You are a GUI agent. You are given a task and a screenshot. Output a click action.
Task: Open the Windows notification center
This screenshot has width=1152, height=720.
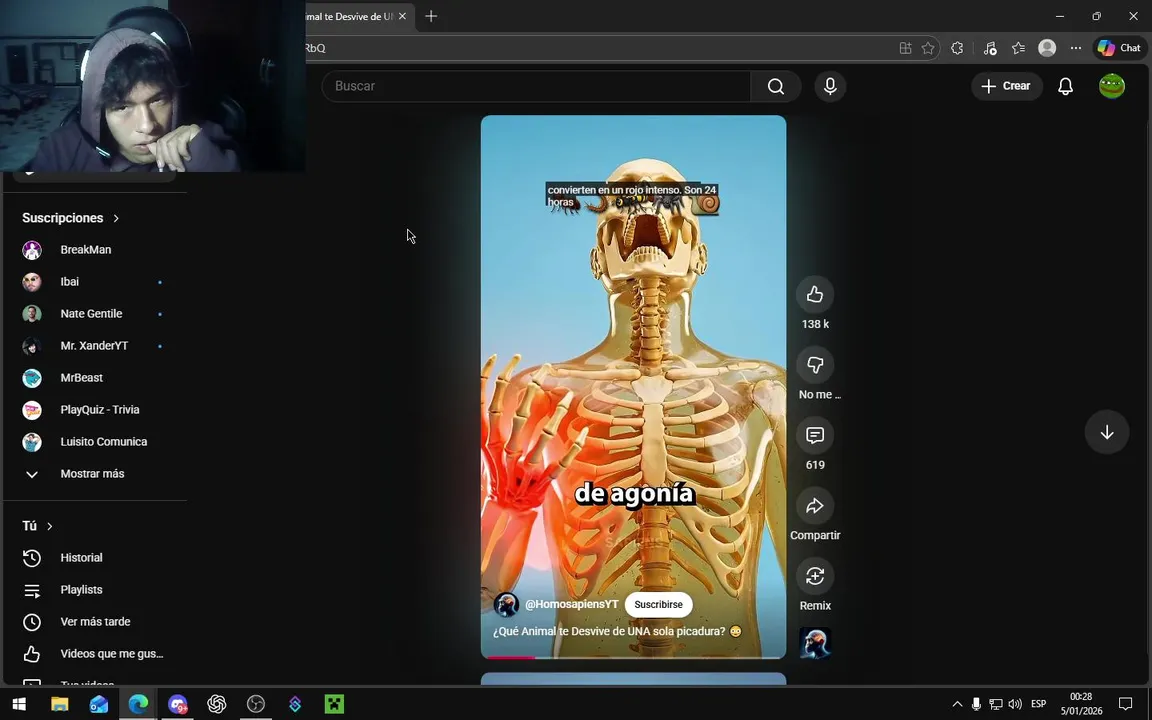click(1126, 704)
